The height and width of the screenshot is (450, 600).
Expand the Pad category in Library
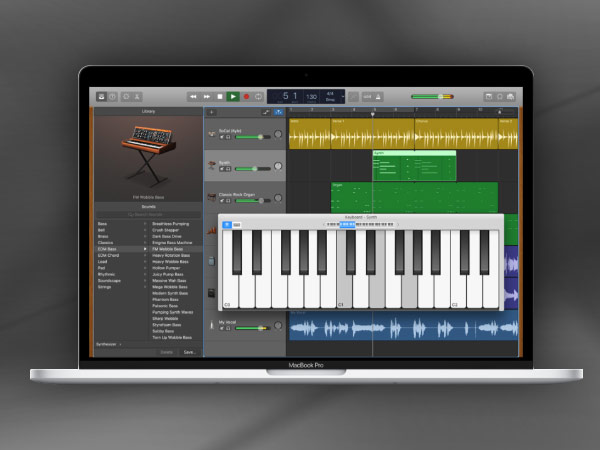tap(145, 268)
